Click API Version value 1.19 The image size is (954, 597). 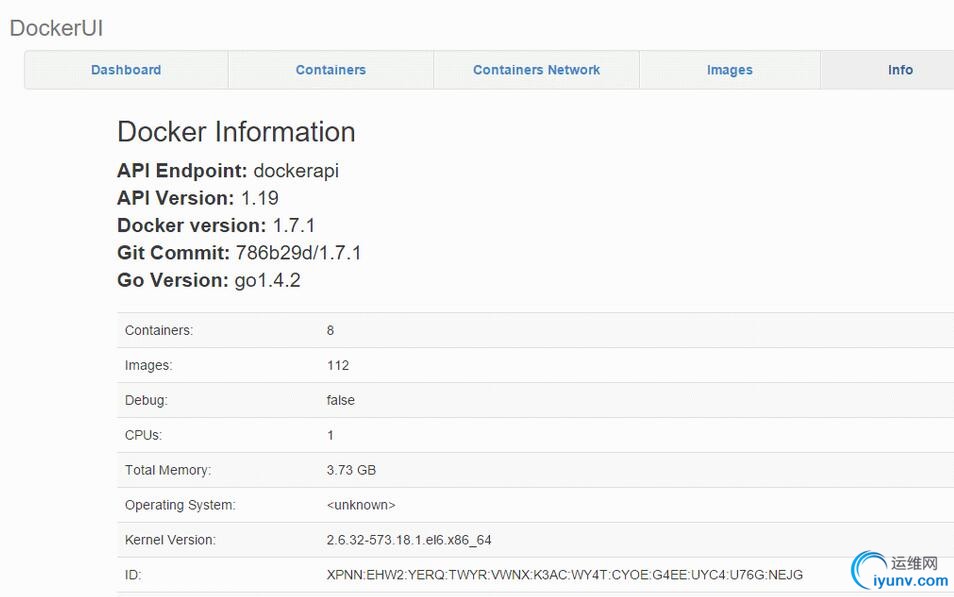(260, 198)
